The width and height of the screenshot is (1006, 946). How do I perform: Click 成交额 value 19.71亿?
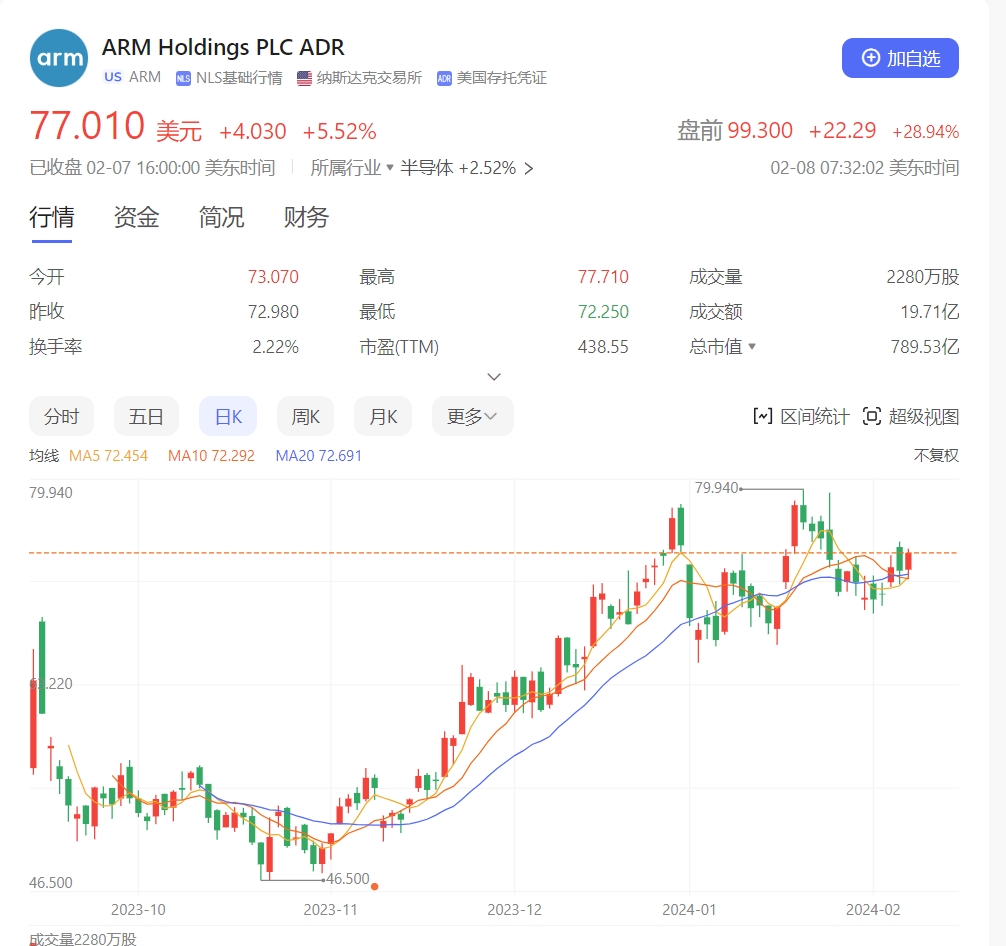930,312
